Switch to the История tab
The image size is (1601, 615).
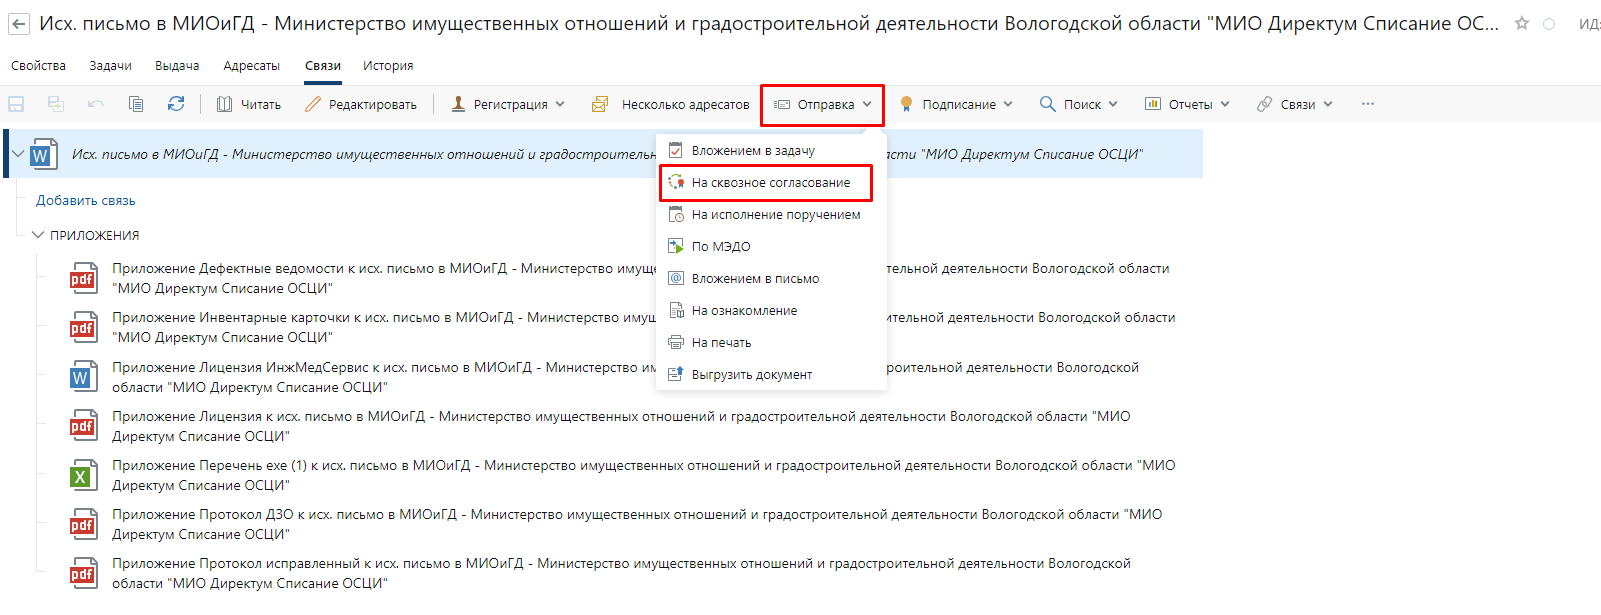(x=388, y=66)
